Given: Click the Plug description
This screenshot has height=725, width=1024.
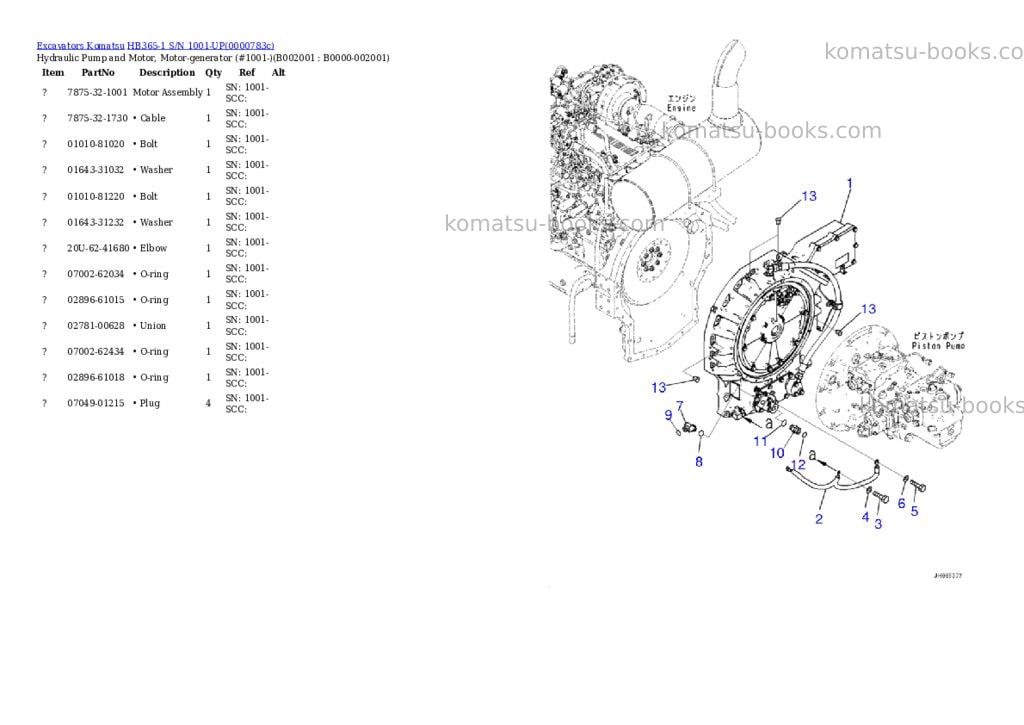Looking at the screenshot, I should click(x=150, y=404).
